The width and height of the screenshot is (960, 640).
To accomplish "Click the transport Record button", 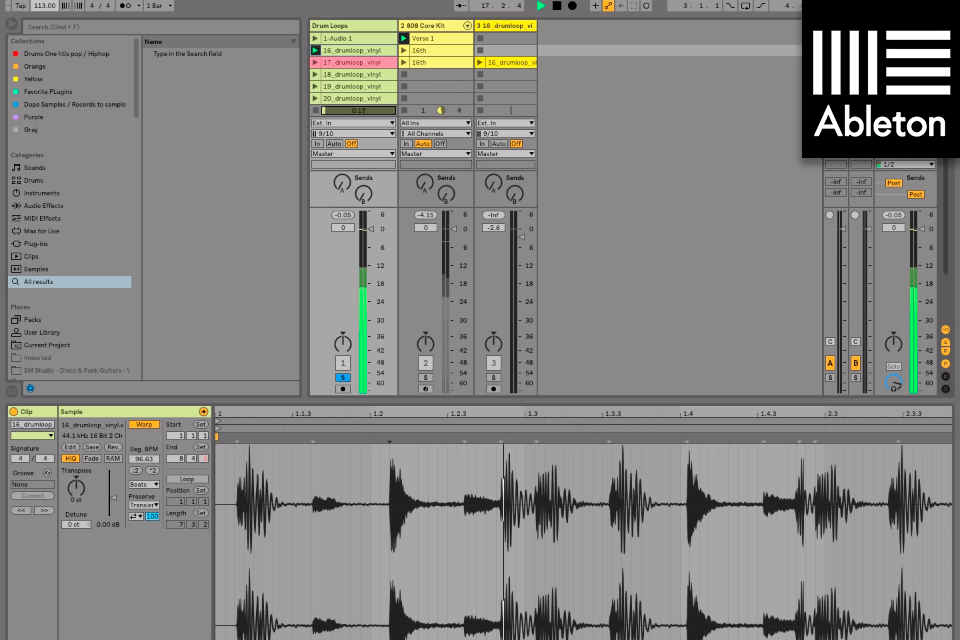I will (572, 6).
